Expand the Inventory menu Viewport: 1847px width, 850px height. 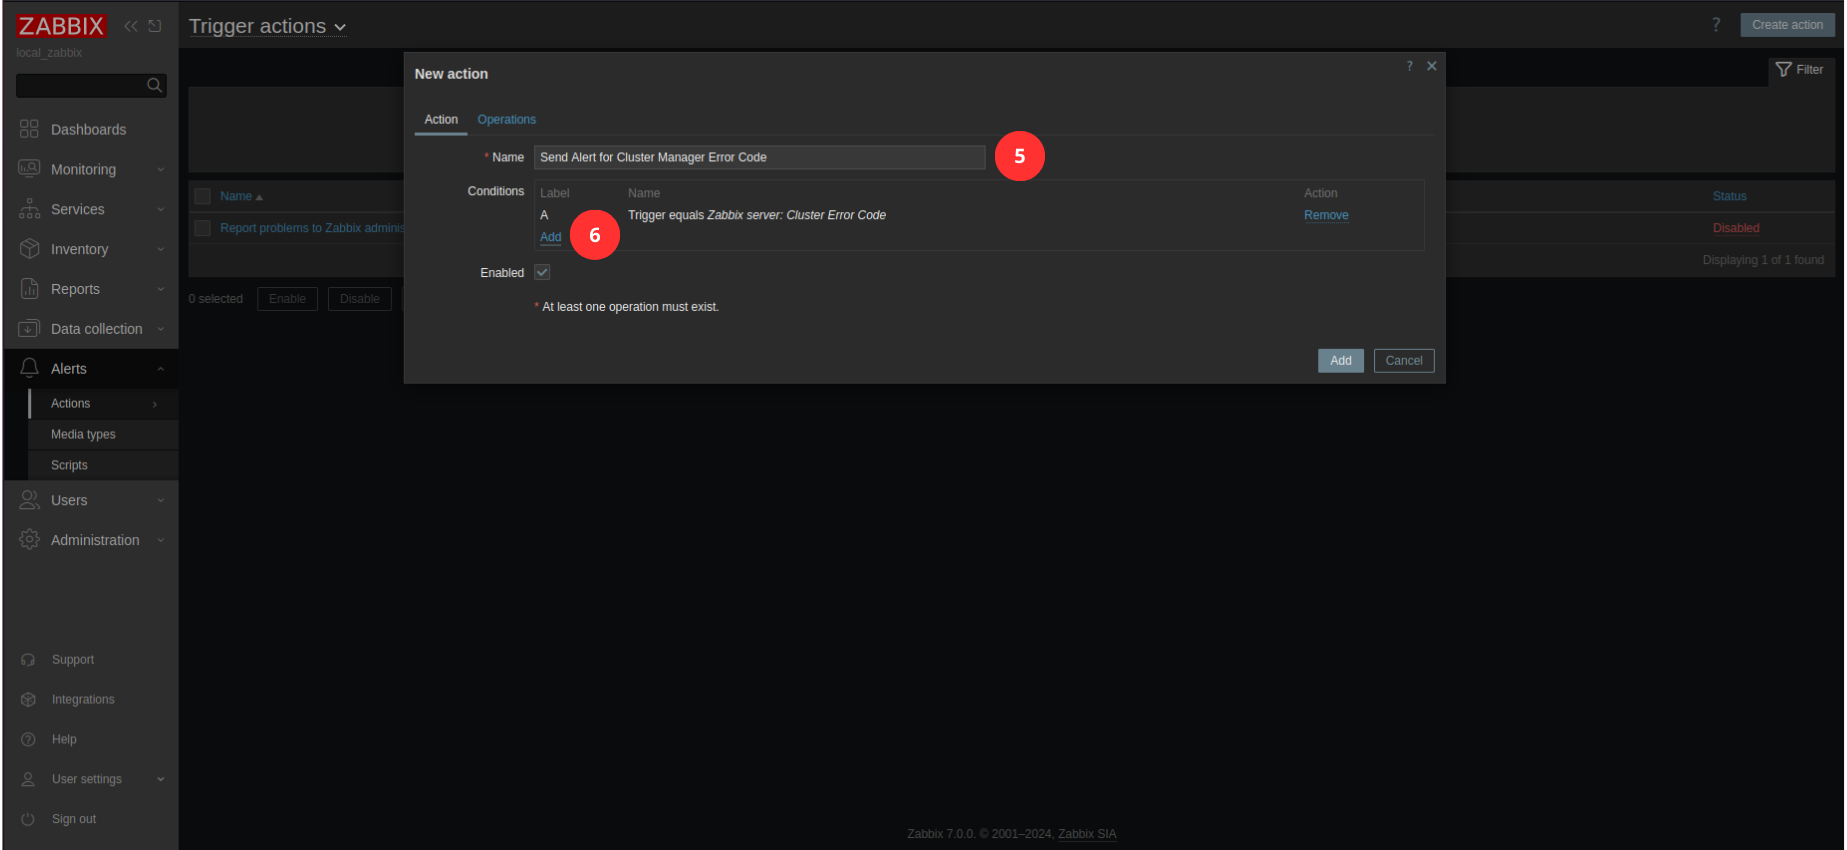(x=160, y=250)
